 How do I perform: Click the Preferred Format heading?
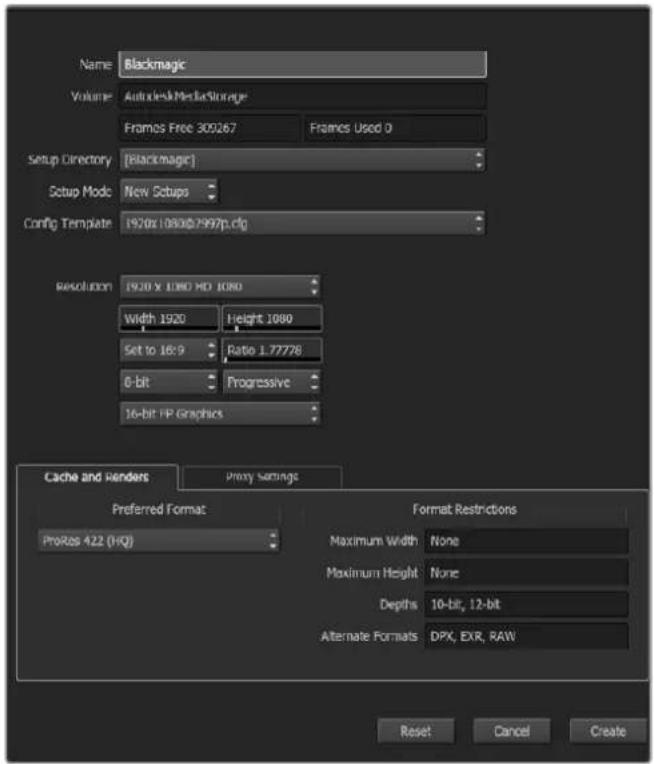(159, 509)
